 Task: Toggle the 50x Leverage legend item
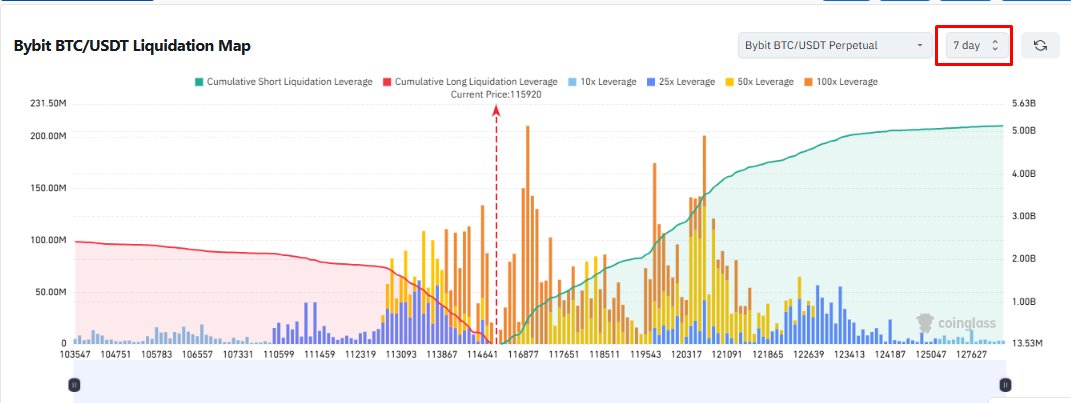pyautogui.click(x=759, y=82)
